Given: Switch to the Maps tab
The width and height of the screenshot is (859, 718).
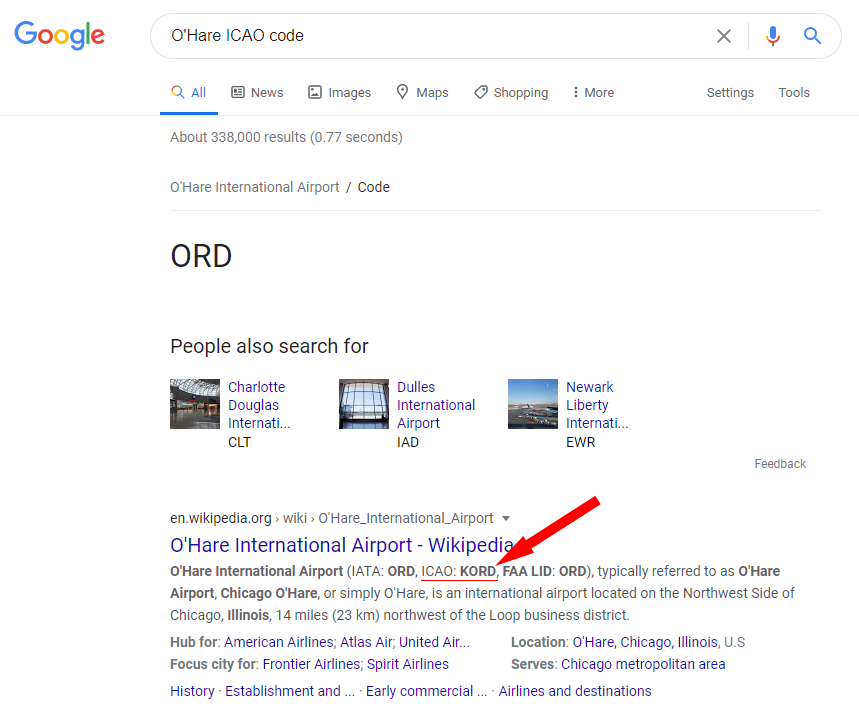Looking at the screenshot, I should click(x=422, y=93).
